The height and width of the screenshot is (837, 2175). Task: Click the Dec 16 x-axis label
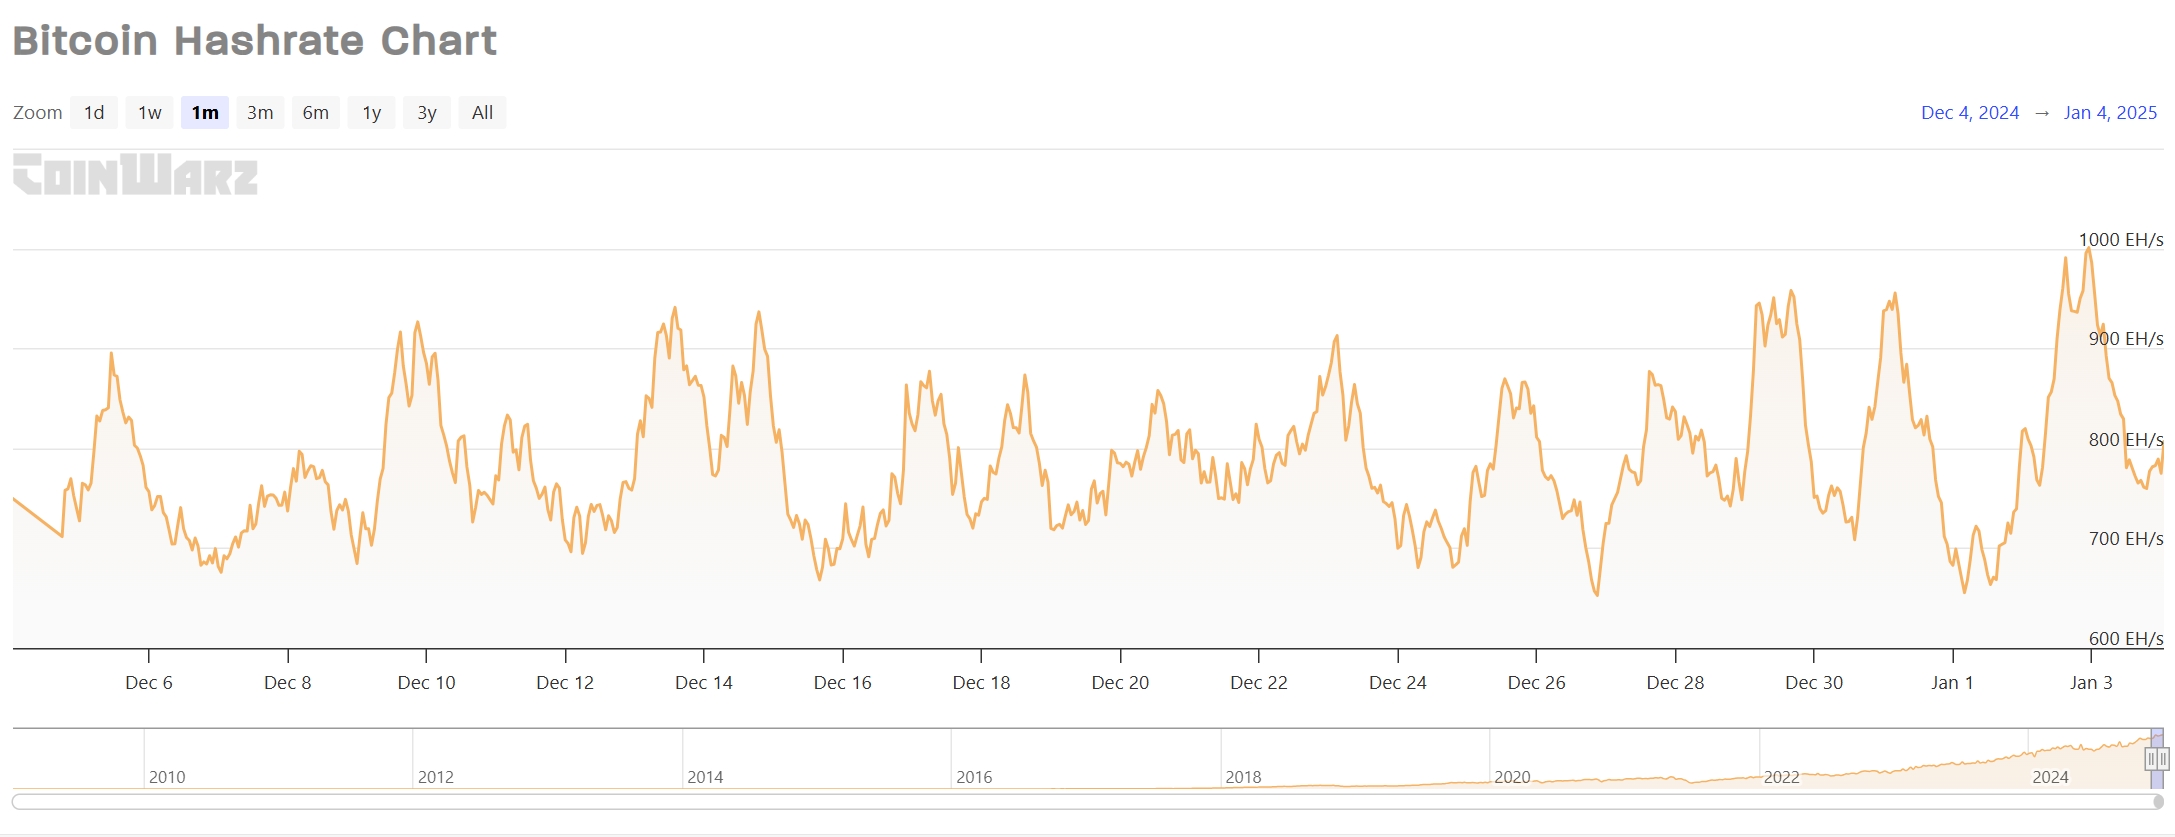pos(842,683)
